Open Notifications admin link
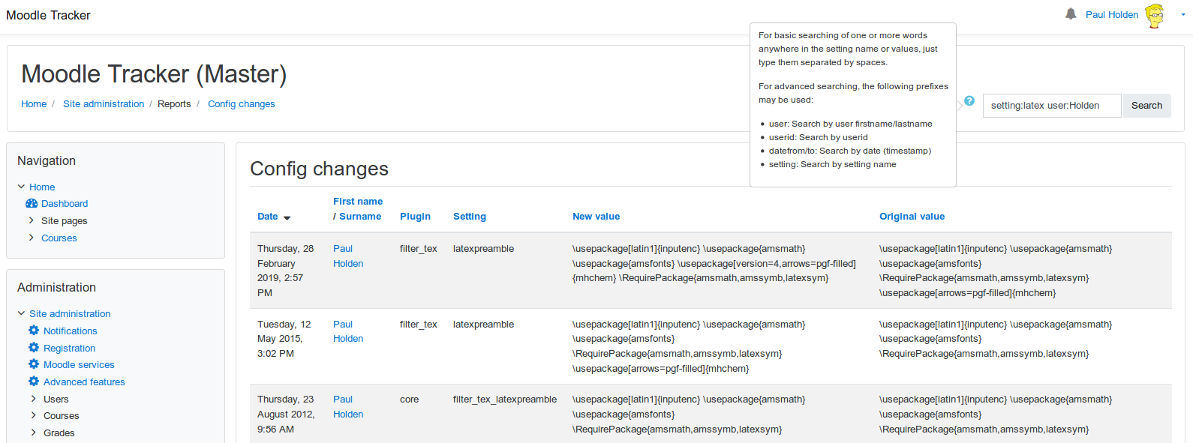This screenshot has height=443, width=1193. [70, 330]
